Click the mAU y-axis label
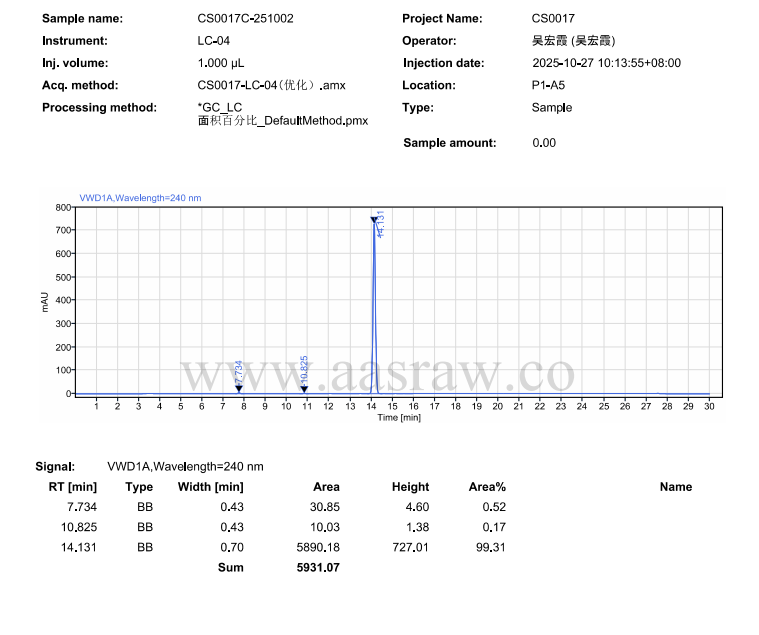 46,301
